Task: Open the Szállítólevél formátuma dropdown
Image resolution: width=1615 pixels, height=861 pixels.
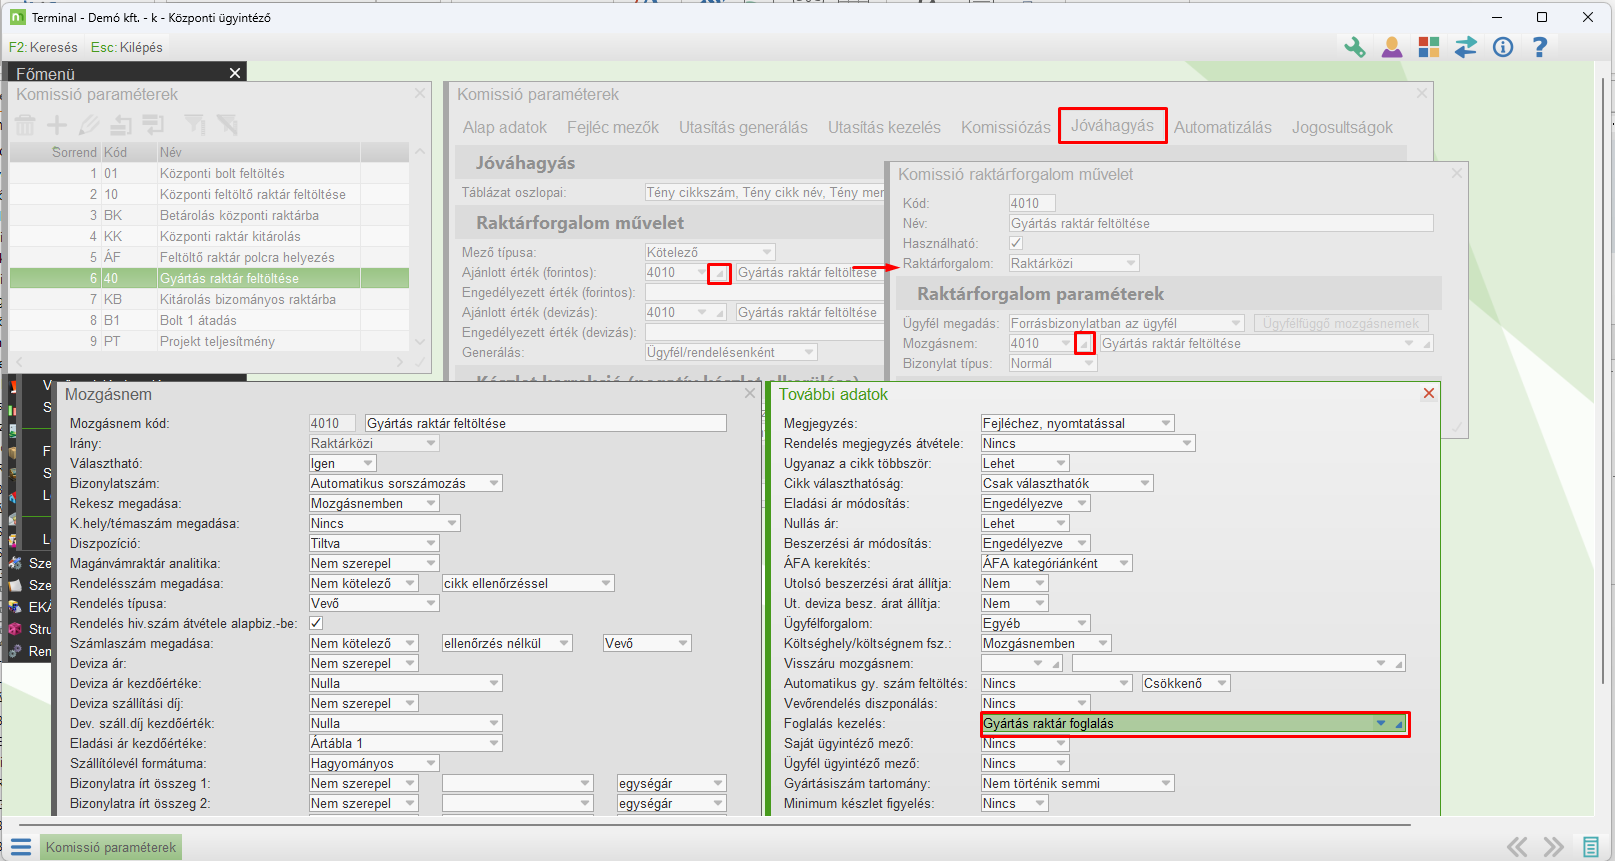Action: pos(374,763)
